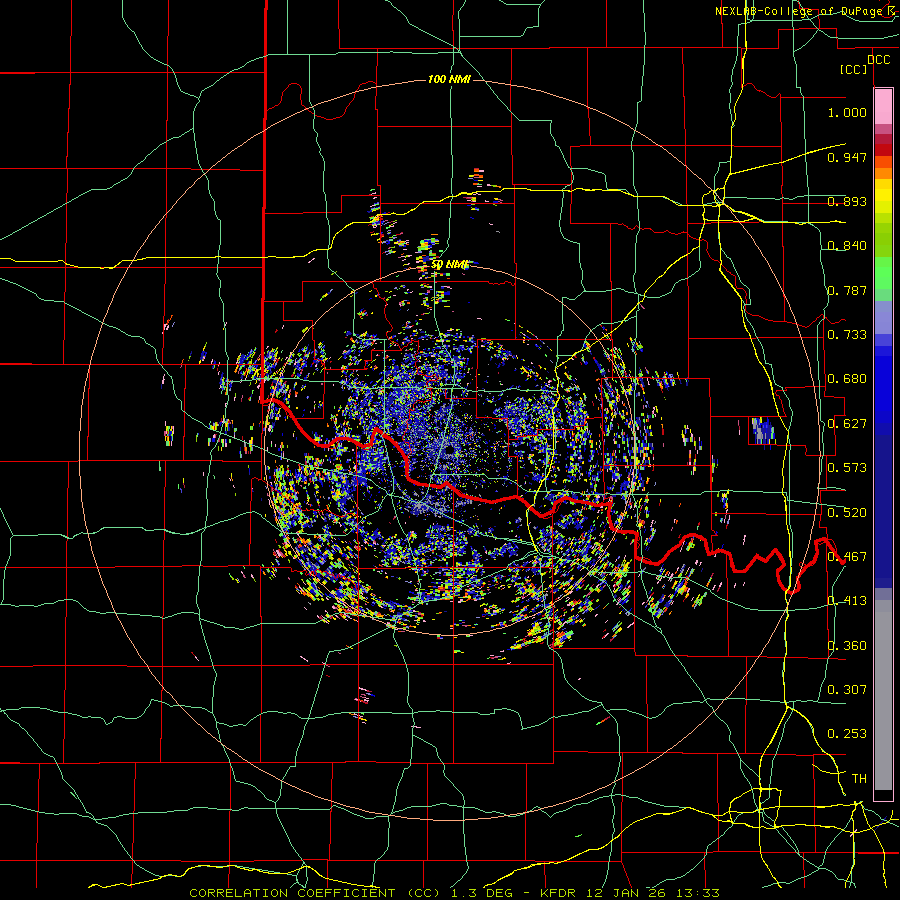The image size is (900, 900).
Task: Select the 0.733 legend value
Action: tap(847, 335)
